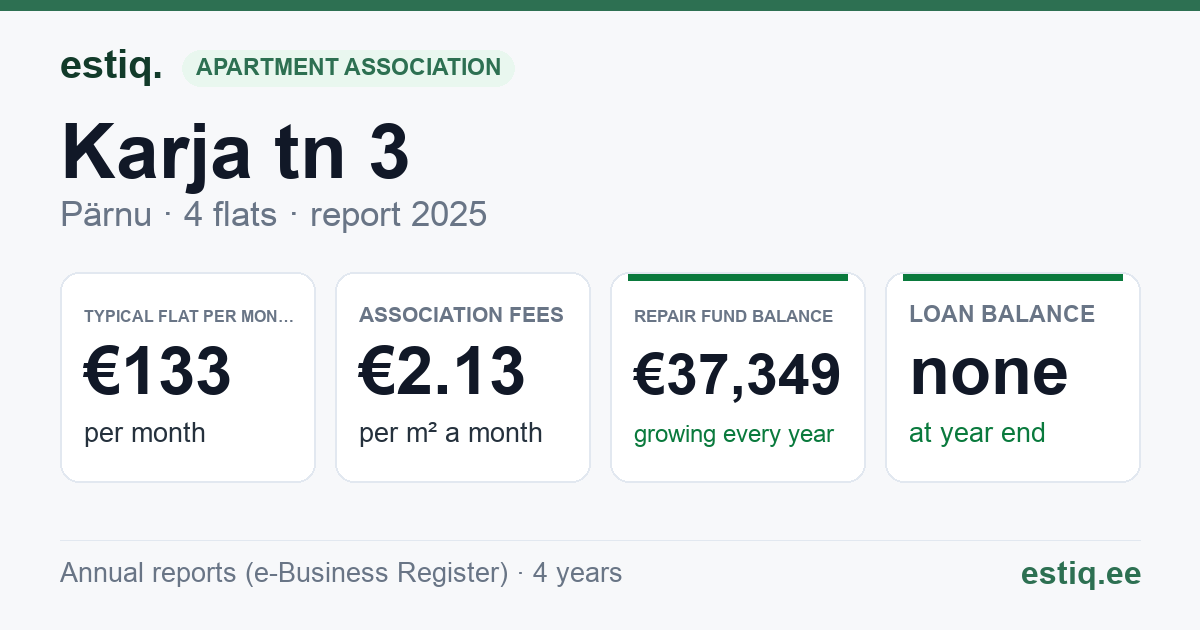Click the €37,349 value
1200x630 pixels.
738,375
